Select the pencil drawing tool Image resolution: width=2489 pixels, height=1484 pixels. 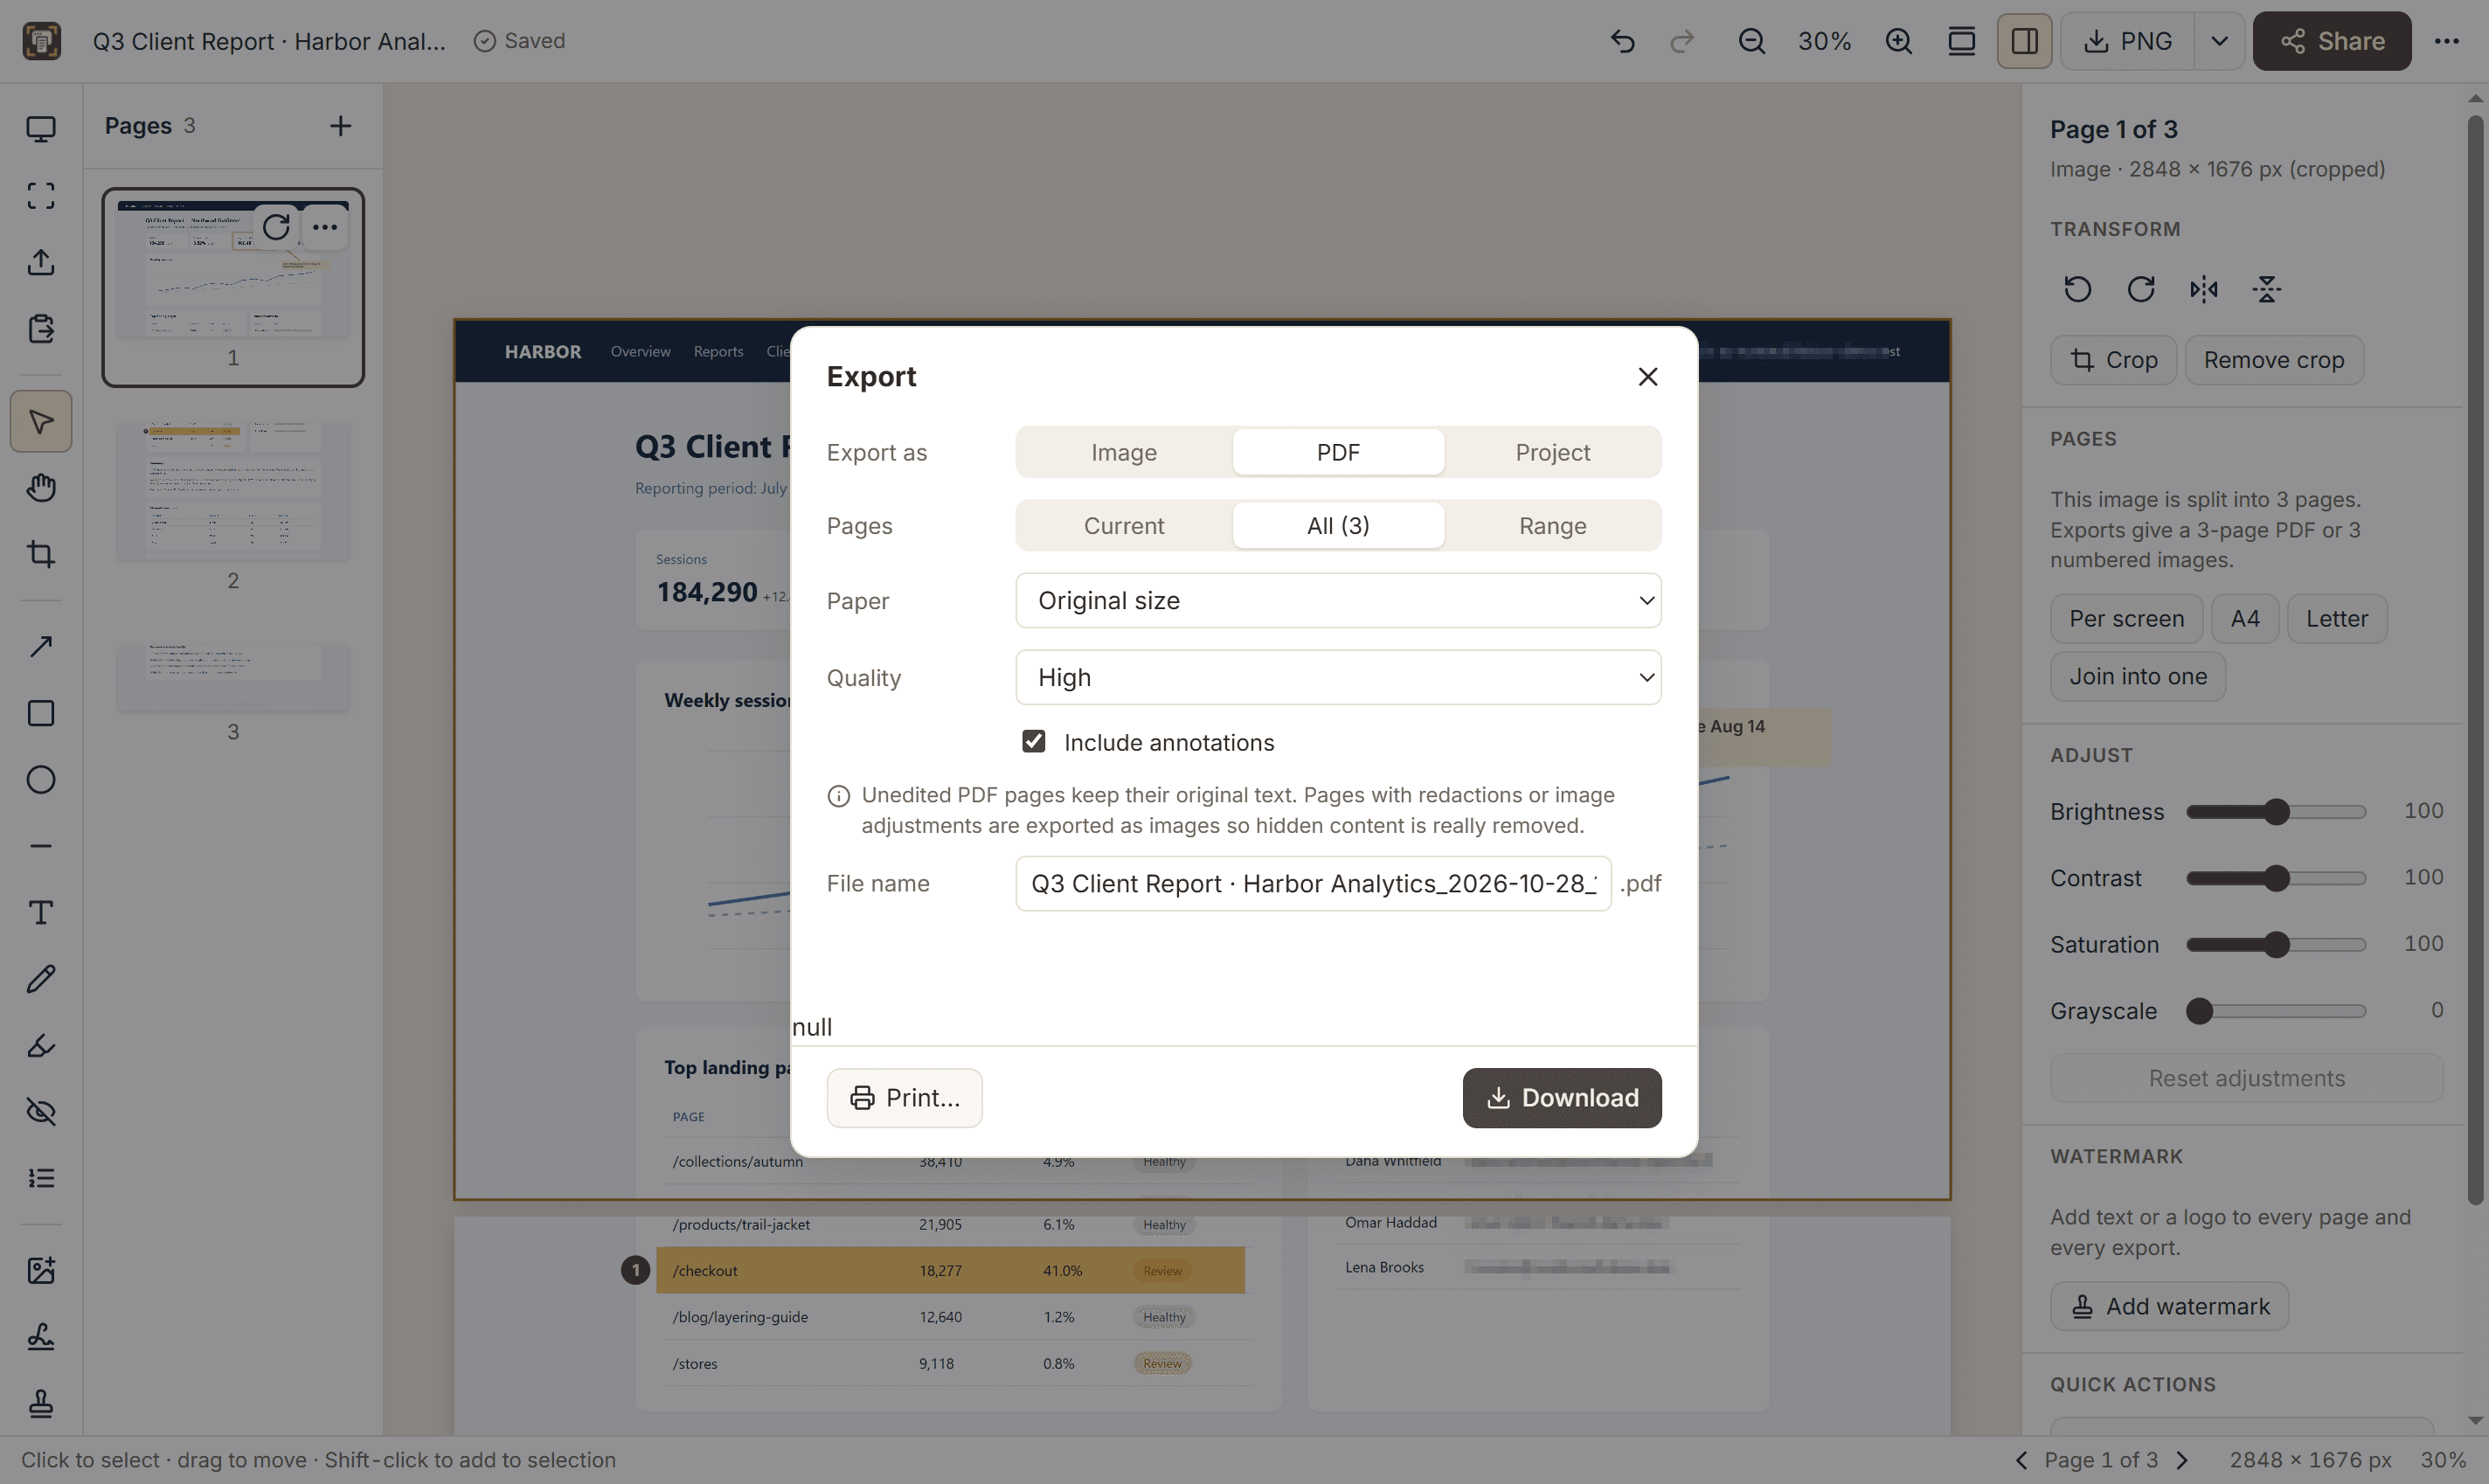[x=41, y=979]
